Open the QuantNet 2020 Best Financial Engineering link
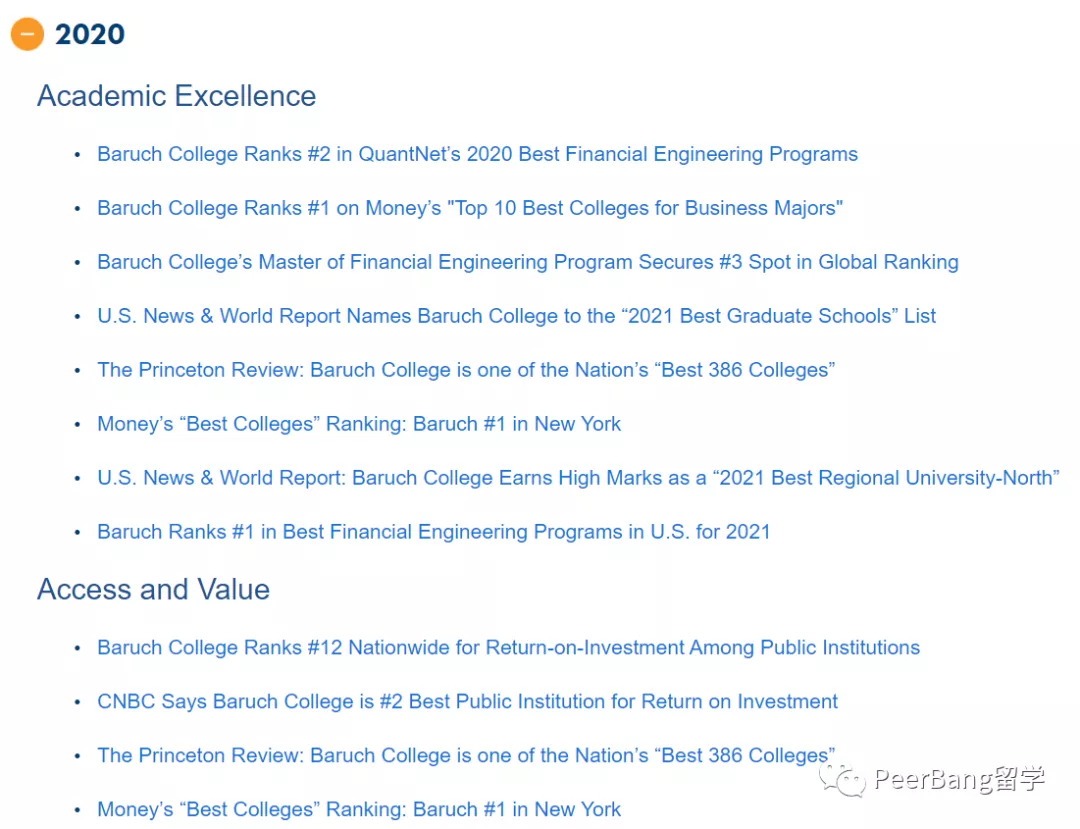Screen dimensions: 1080x829 477,154
